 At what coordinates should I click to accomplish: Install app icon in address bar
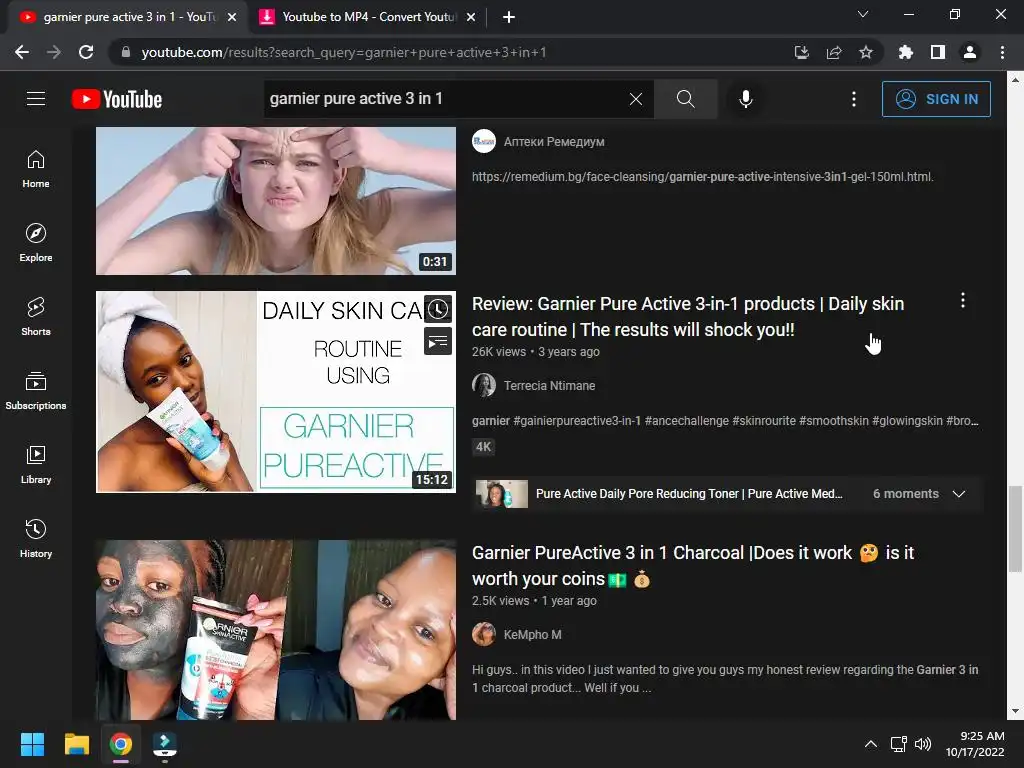[802, 52]
